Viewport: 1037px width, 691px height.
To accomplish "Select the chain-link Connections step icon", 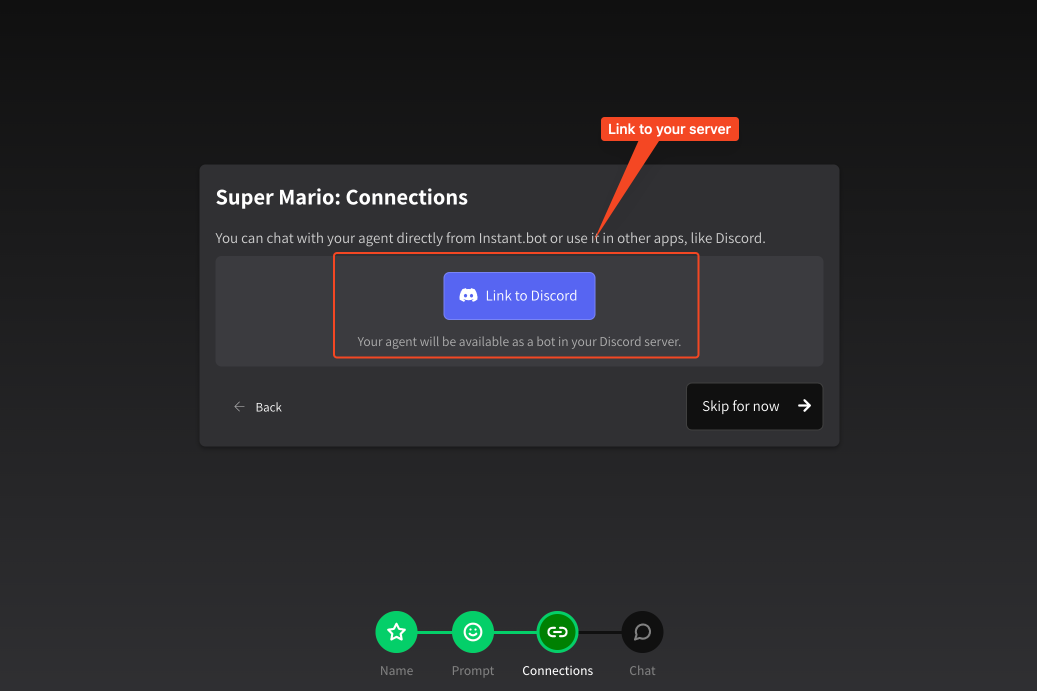I will click(x=558, y=632).
